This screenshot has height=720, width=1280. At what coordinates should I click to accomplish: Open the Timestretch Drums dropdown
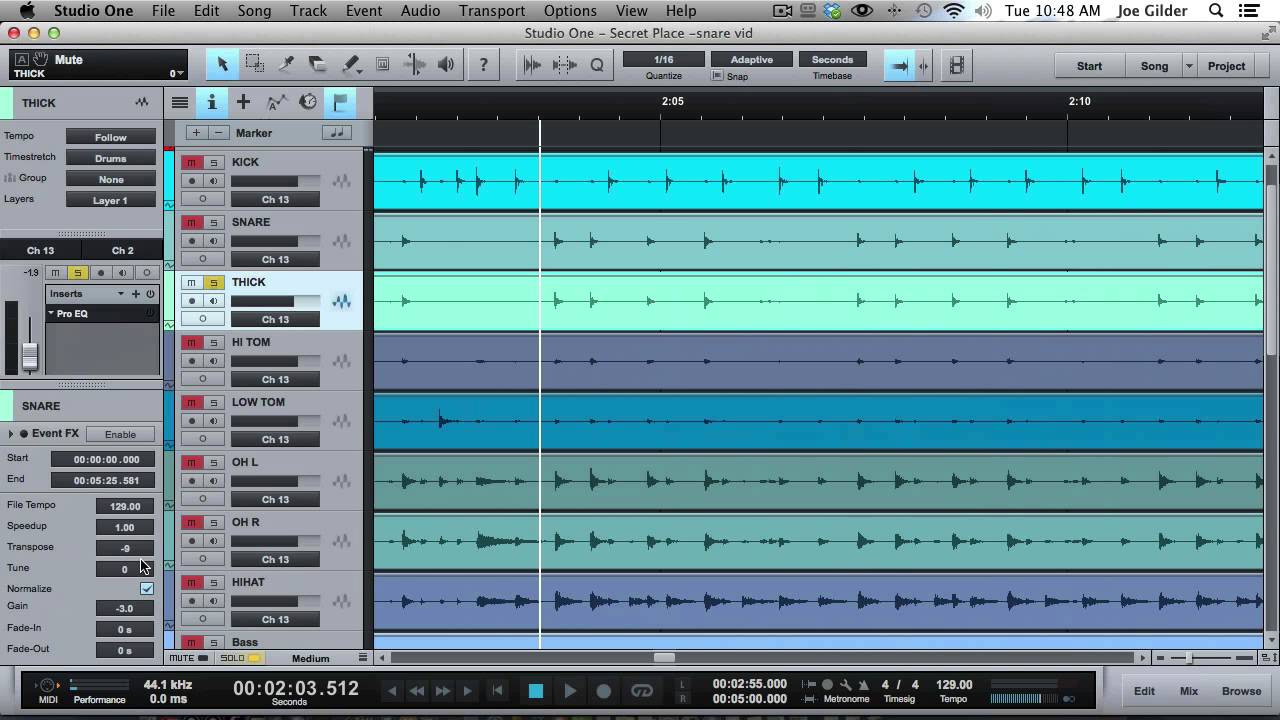point(111,158)
